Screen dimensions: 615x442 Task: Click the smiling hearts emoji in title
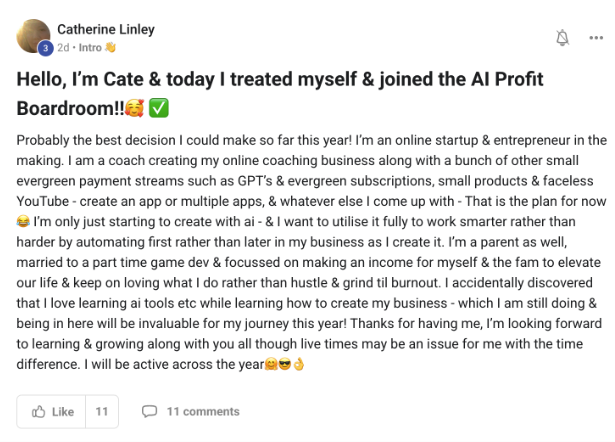click(134, 108)
